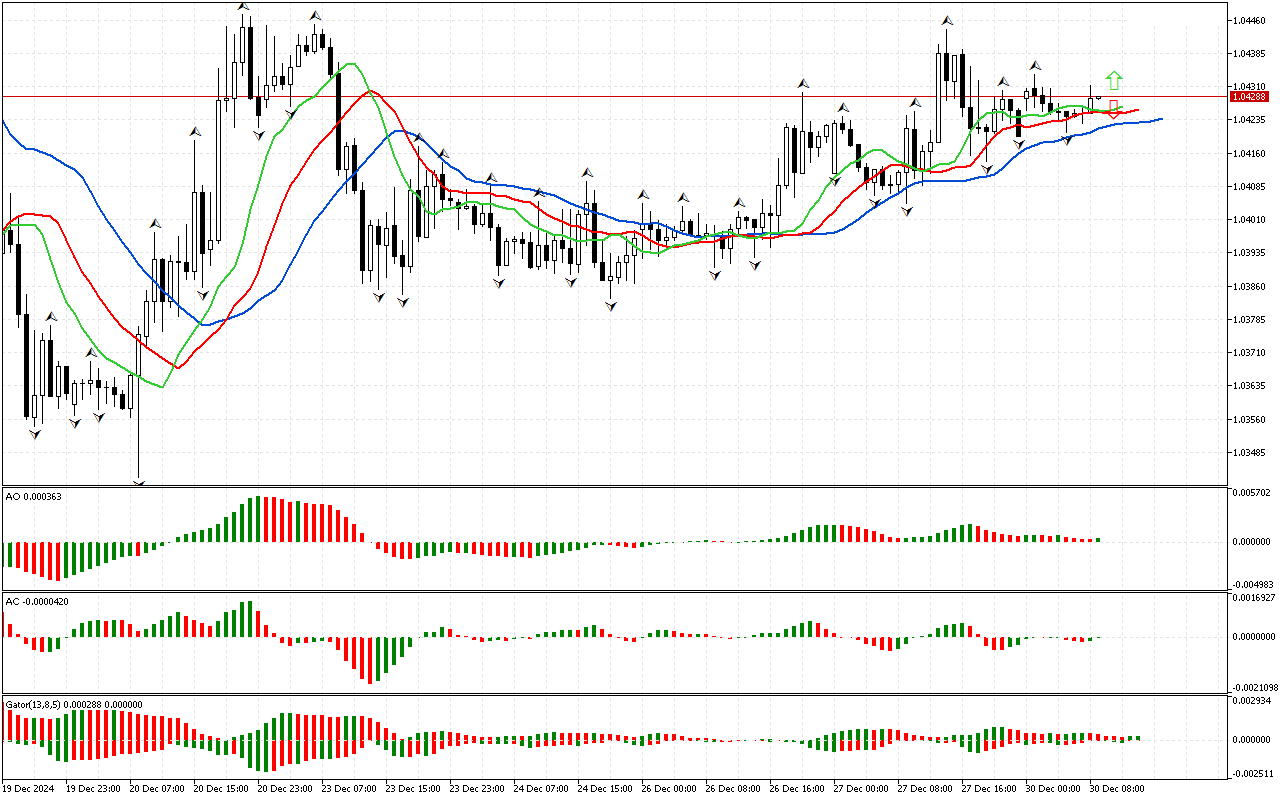Click the 23 Dec 07:00 time label
Viewport: 1280px width, 800px height.
point(350,788)
